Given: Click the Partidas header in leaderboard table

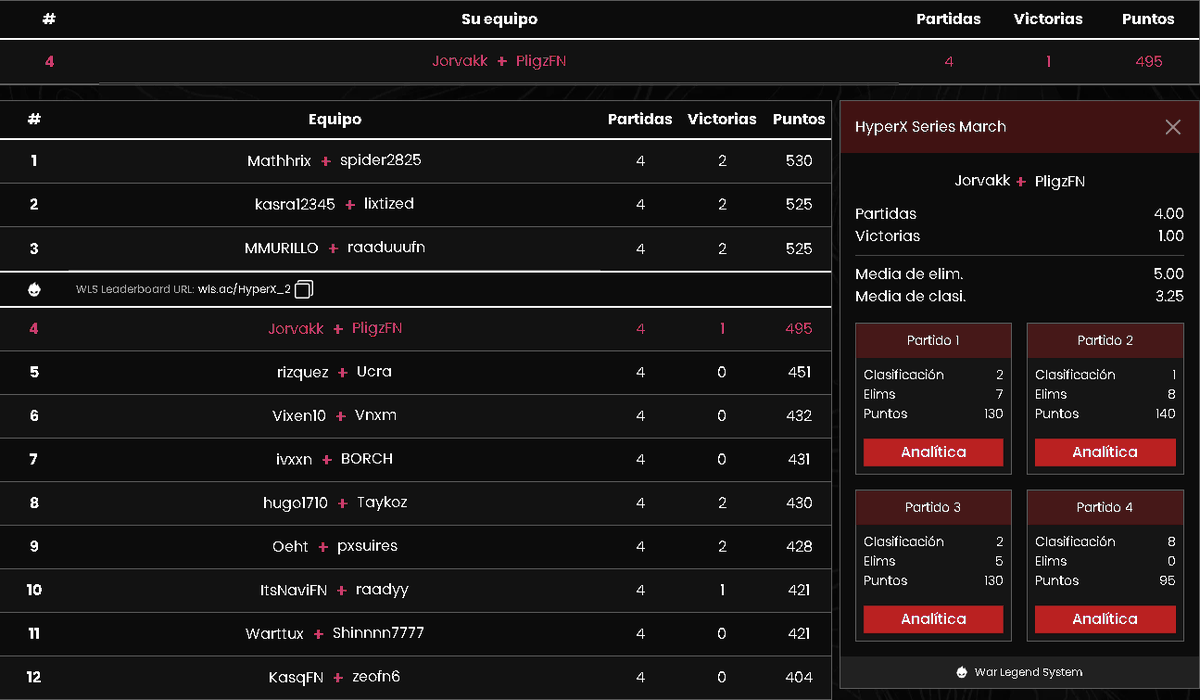Looking at the screenshot, I should pyautogui.click(x=640, y=119).
